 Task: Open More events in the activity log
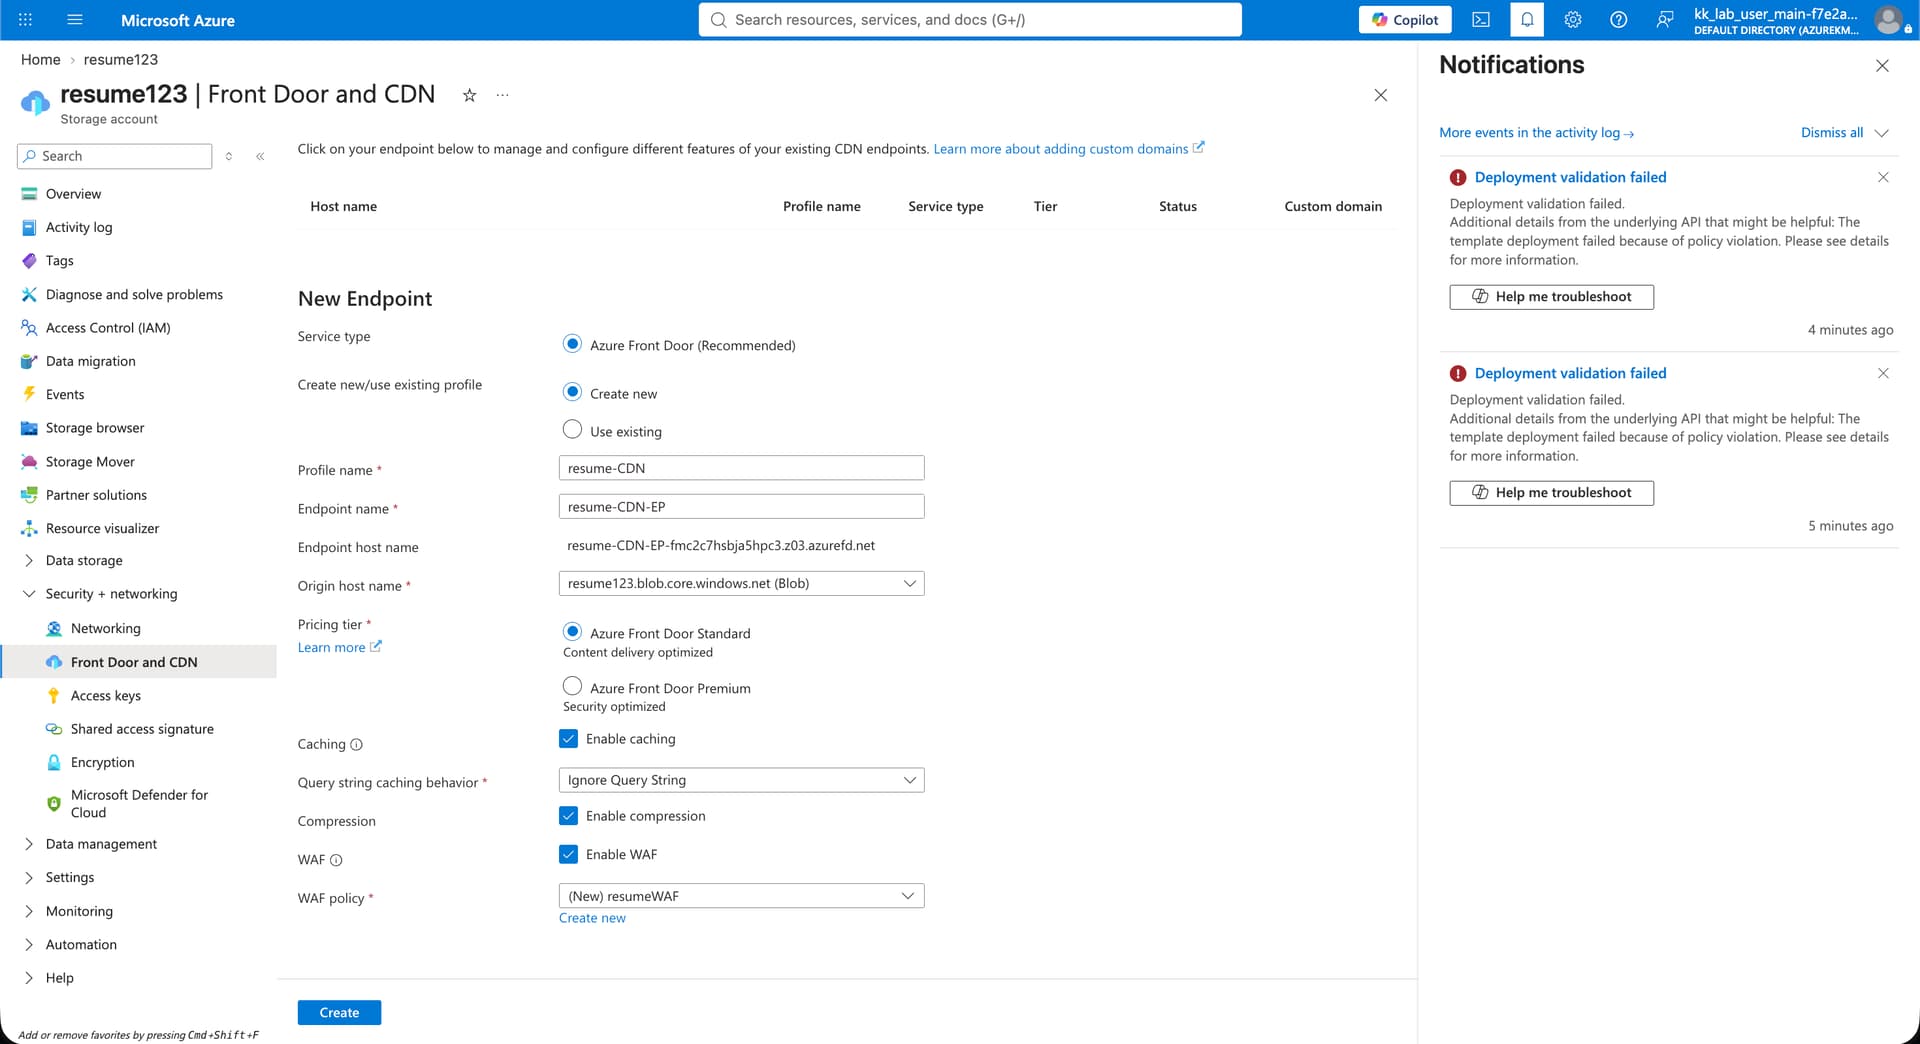tap(1536, 133)
